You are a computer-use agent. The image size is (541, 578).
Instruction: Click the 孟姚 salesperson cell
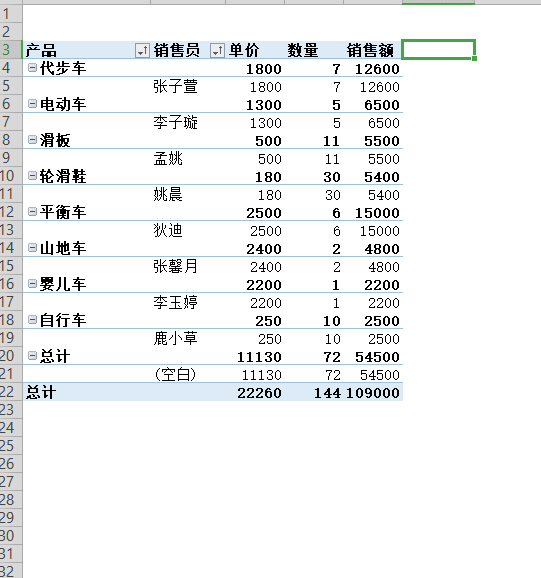tap(188, 159)
